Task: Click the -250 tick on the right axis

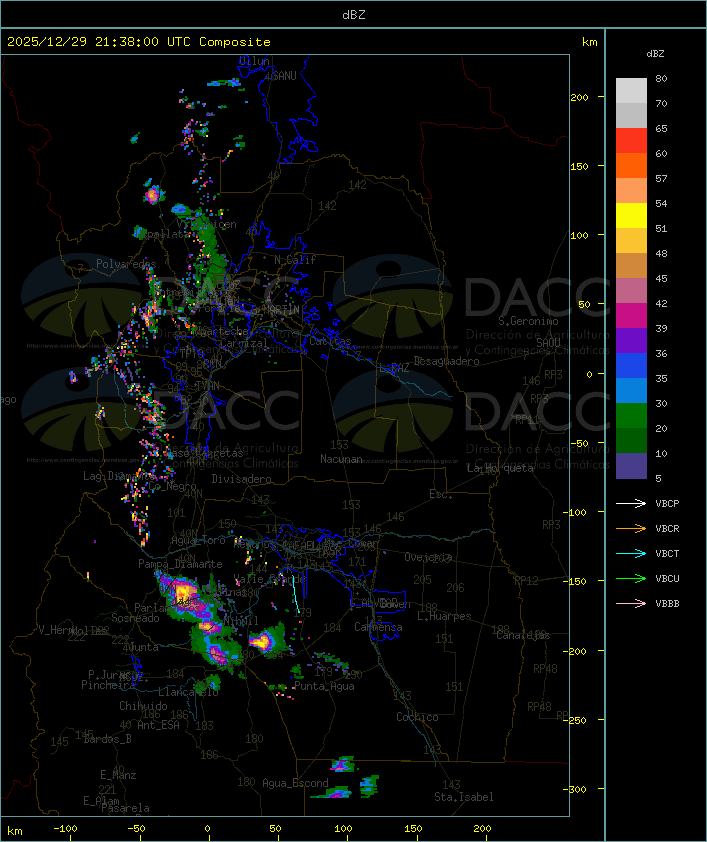Action: [x=575, y=720]
